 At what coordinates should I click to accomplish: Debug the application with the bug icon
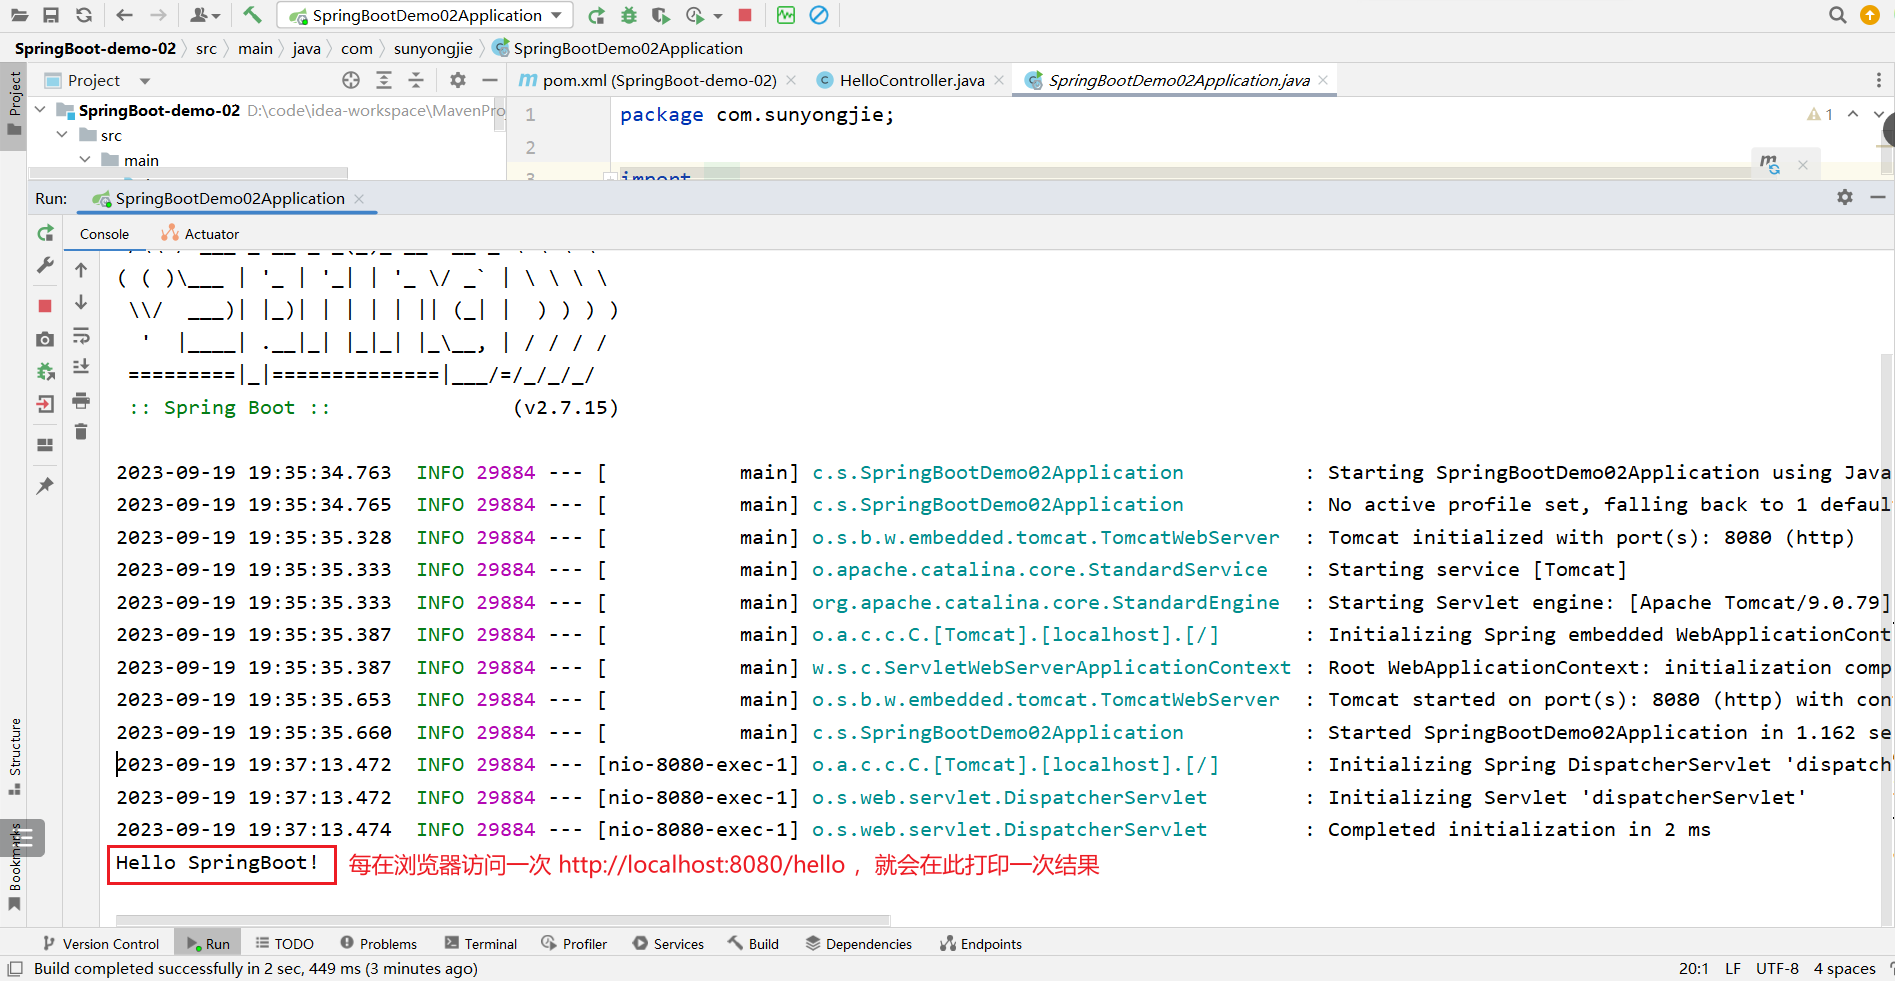coord(629,15)
